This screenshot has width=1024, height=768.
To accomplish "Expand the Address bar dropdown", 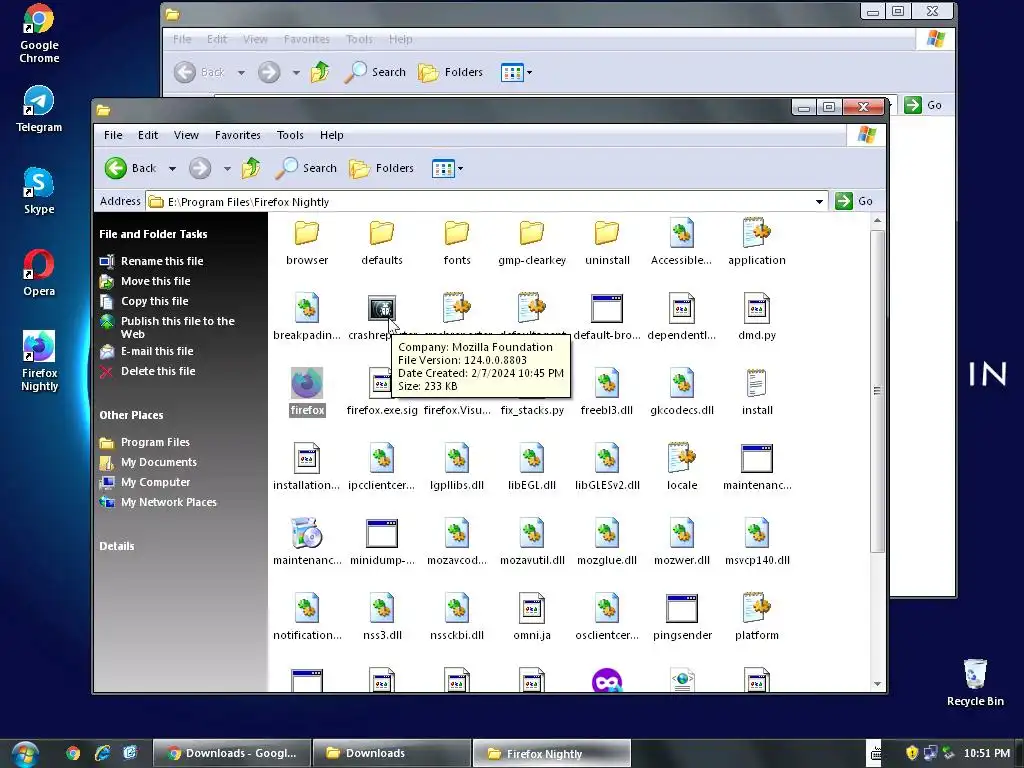I will (819, 202).
